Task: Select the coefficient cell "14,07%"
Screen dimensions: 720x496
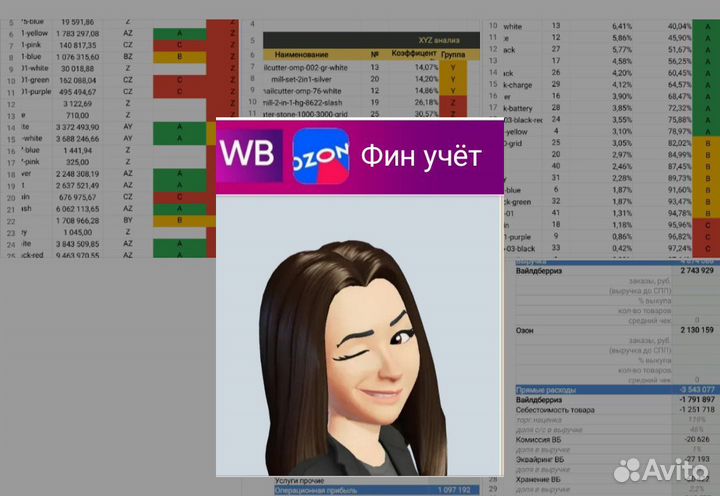Action: pos(426,68)
